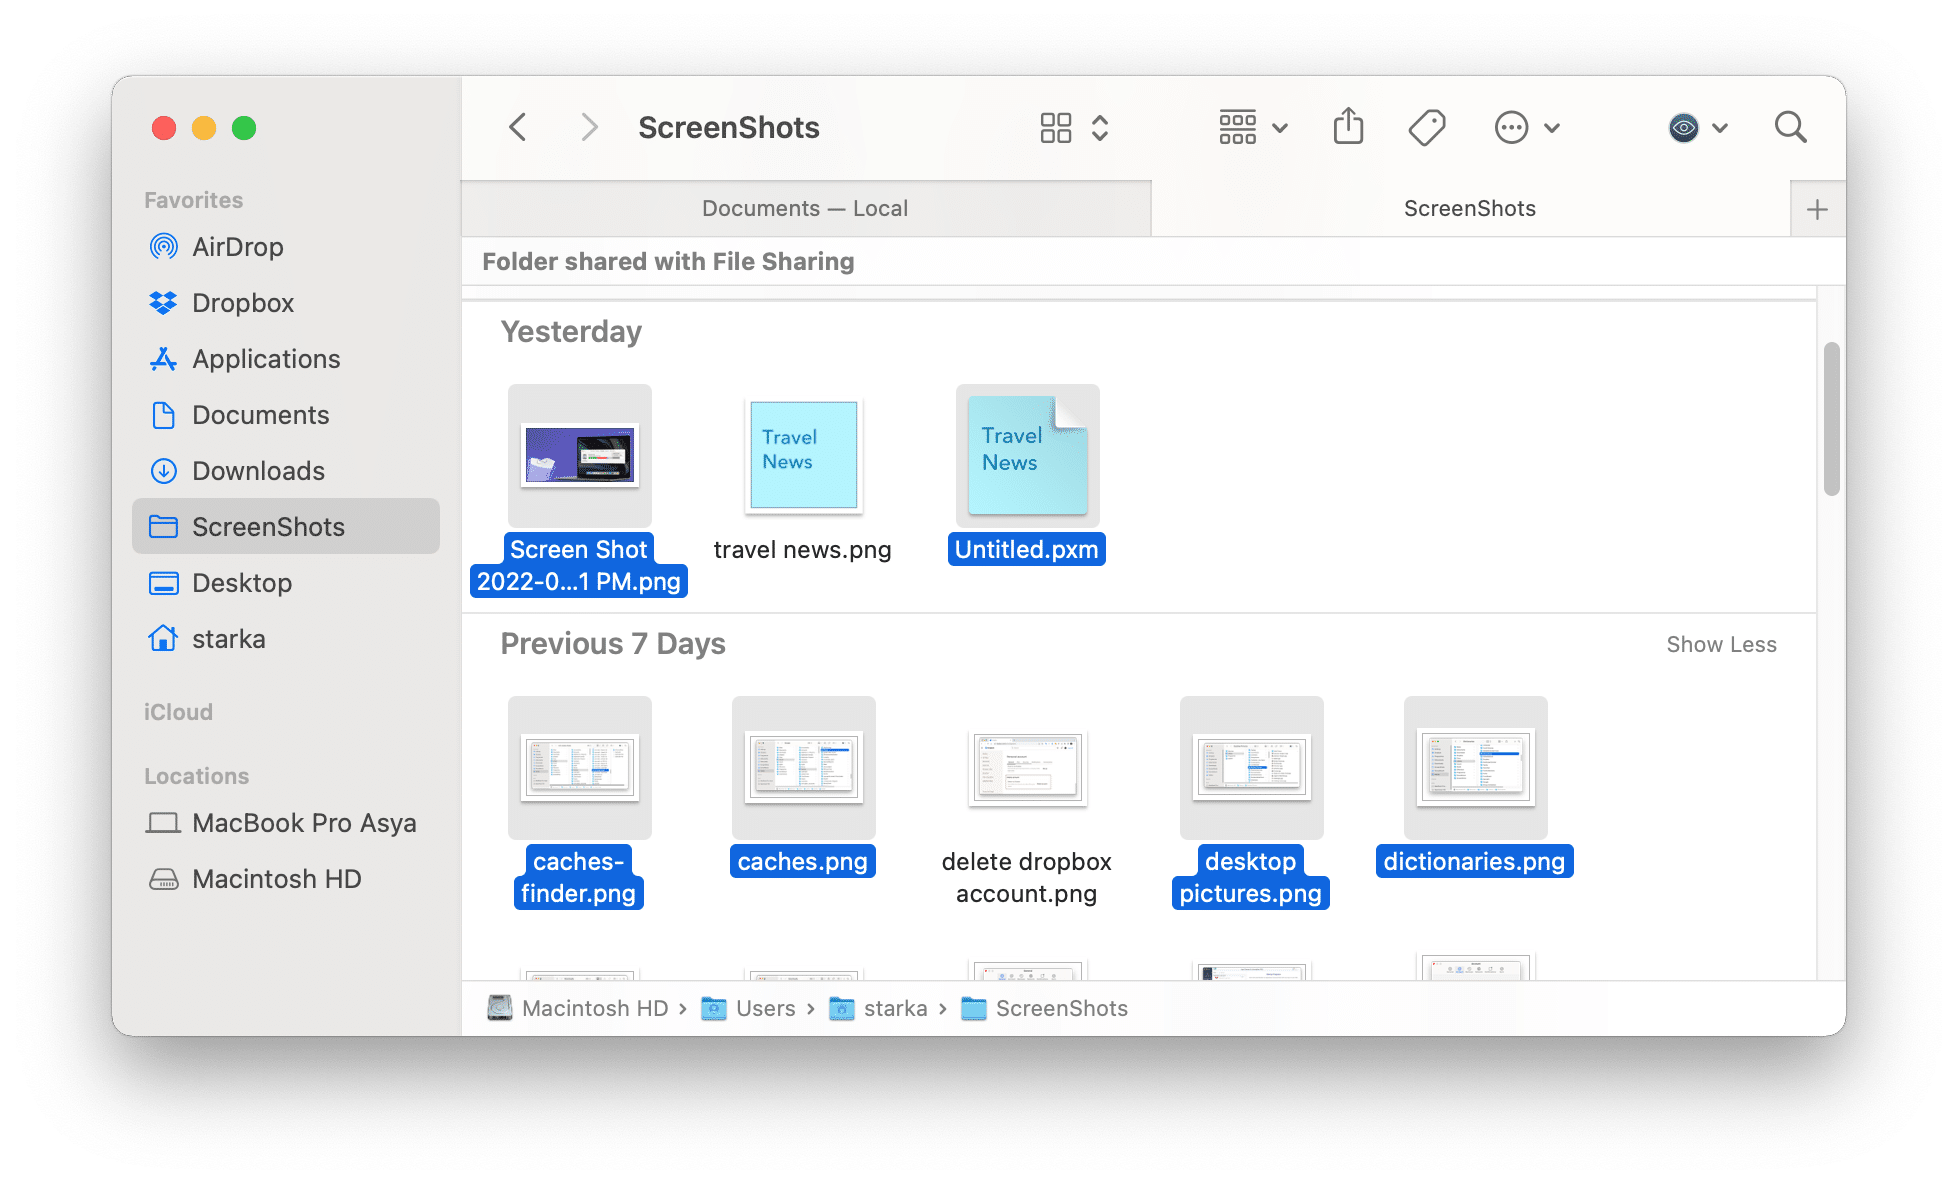
Task: Toggle the eye visibility icon dropdown
Action: tap(1717, 127)
